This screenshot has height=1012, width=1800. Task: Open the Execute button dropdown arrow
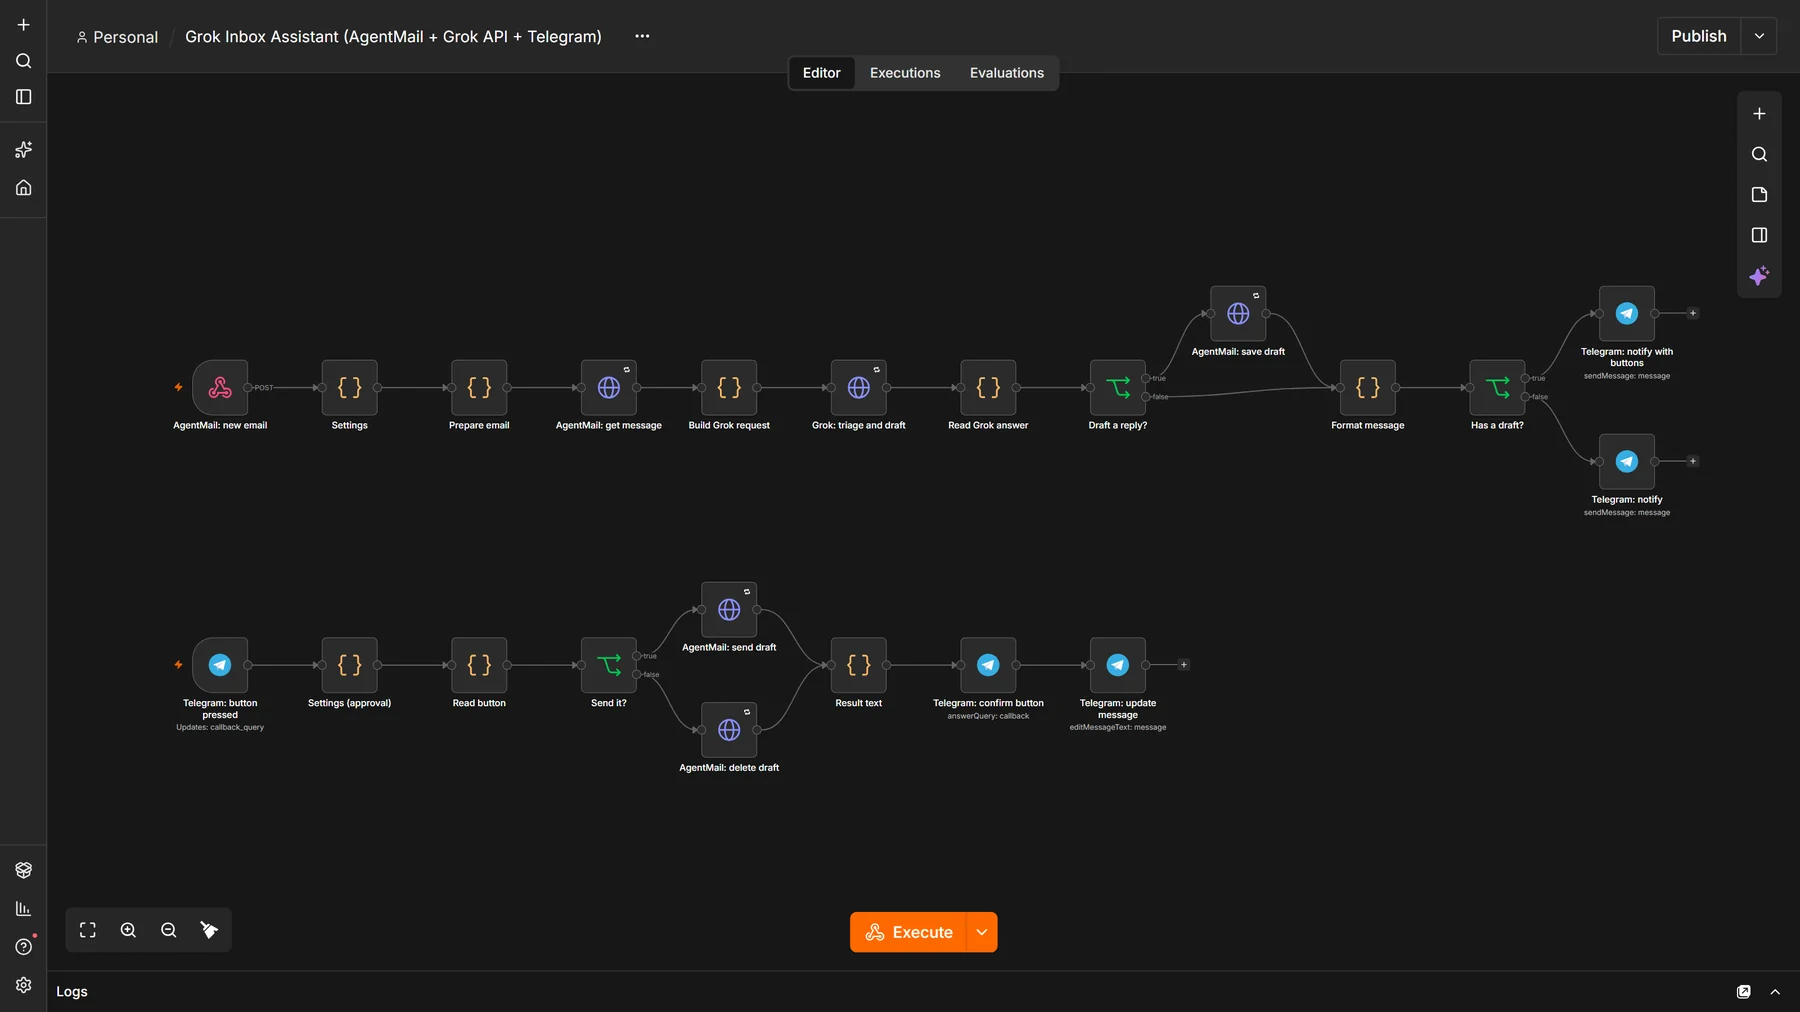[x=982, y=932]
